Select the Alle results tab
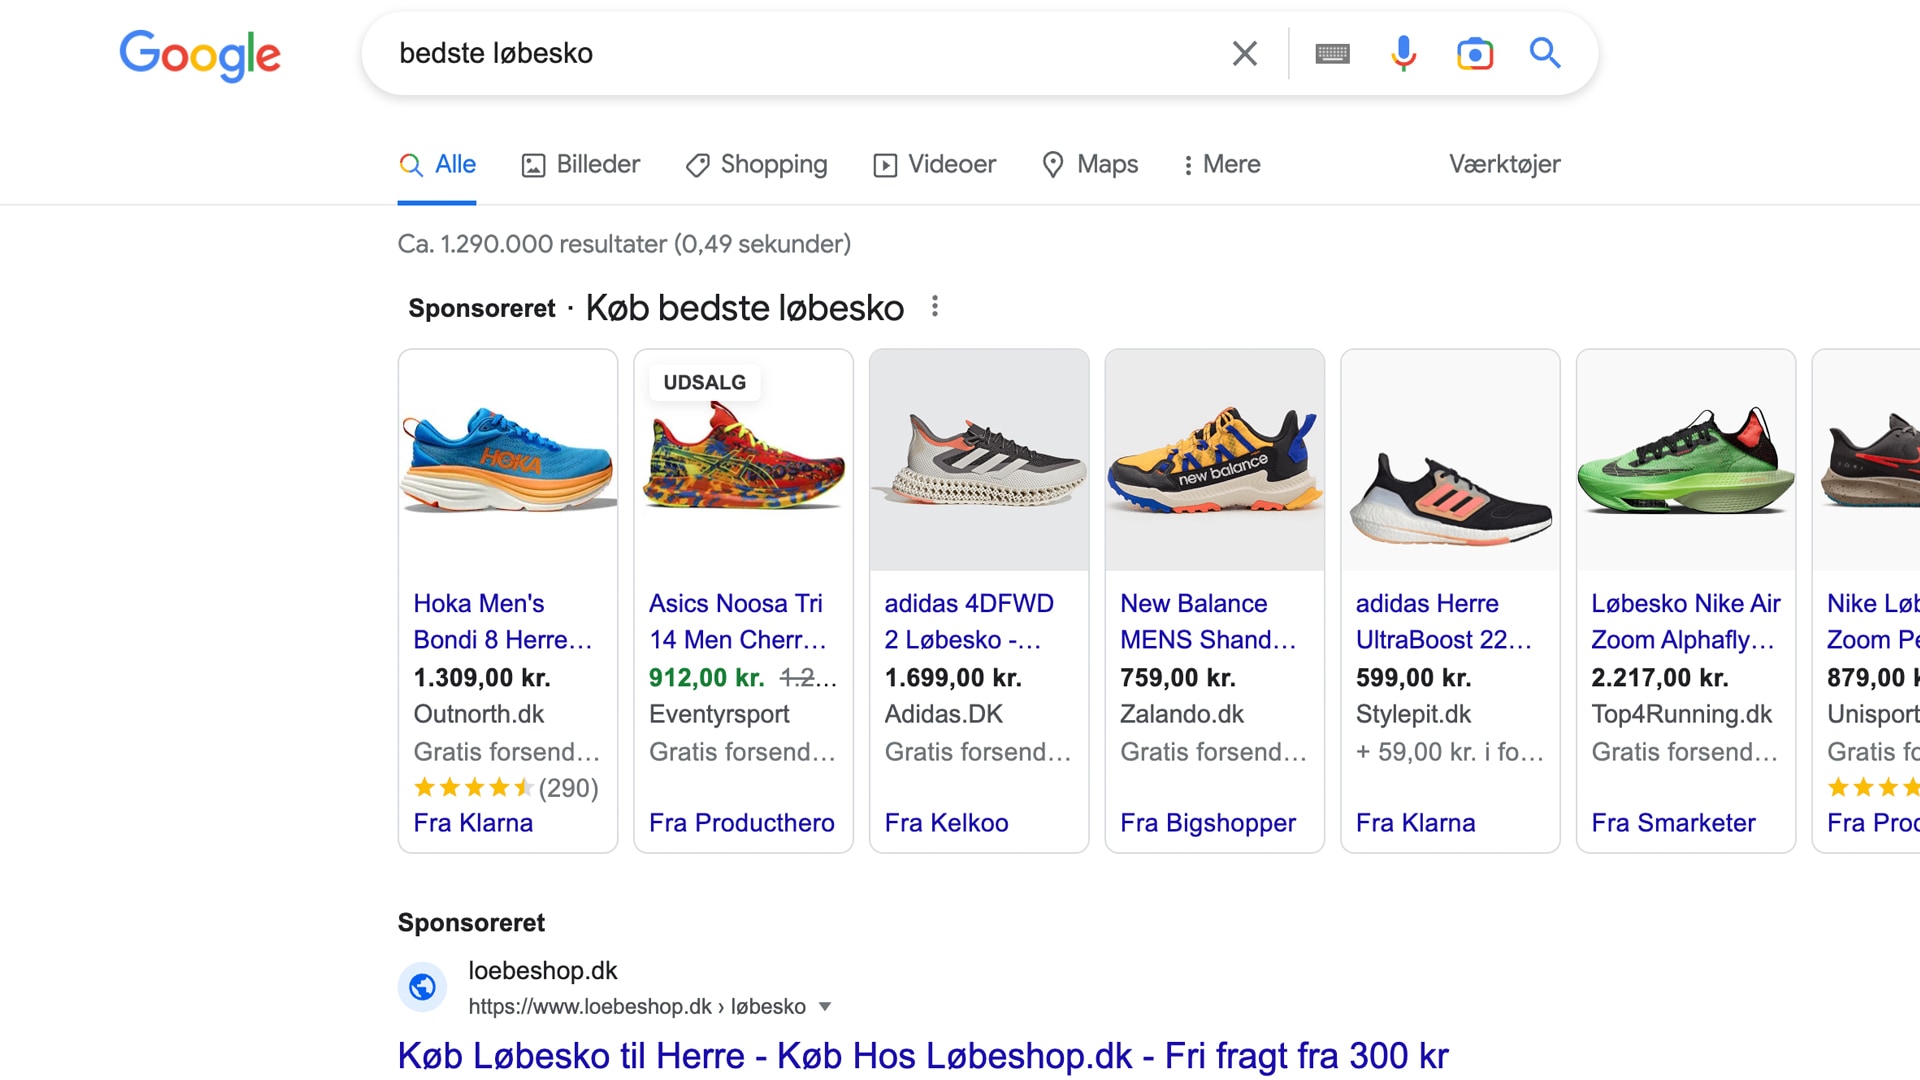Viewport: 1920px width, 1080px height. [437, 164]
